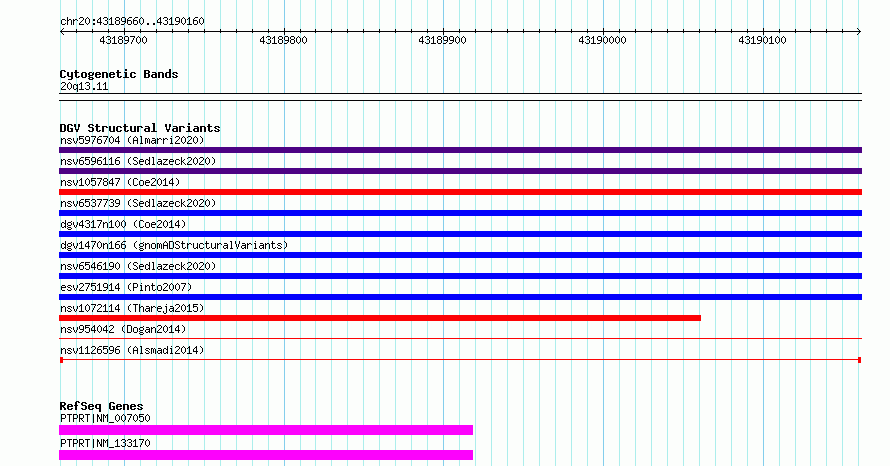Select the nsv1057847 (Coe2014) label

click(120, 182)
